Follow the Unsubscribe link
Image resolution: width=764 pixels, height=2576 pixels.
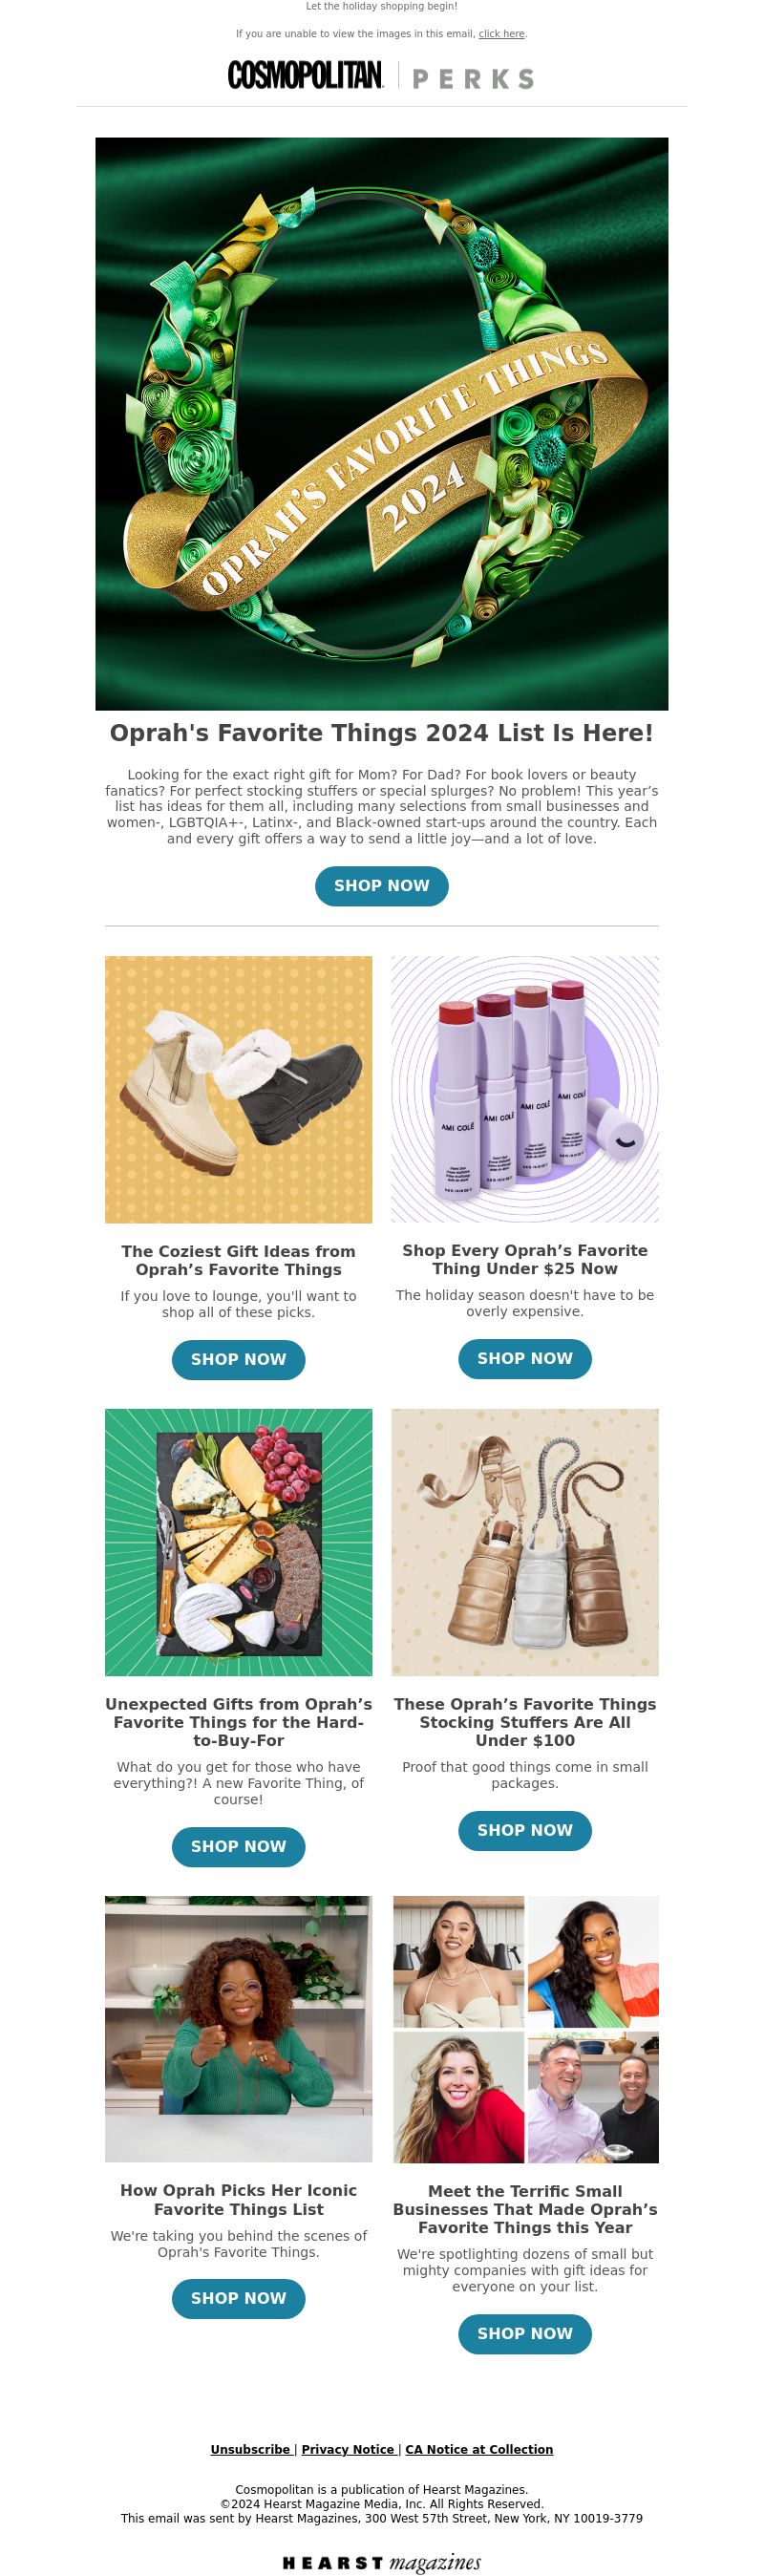tap(250, 2450)
